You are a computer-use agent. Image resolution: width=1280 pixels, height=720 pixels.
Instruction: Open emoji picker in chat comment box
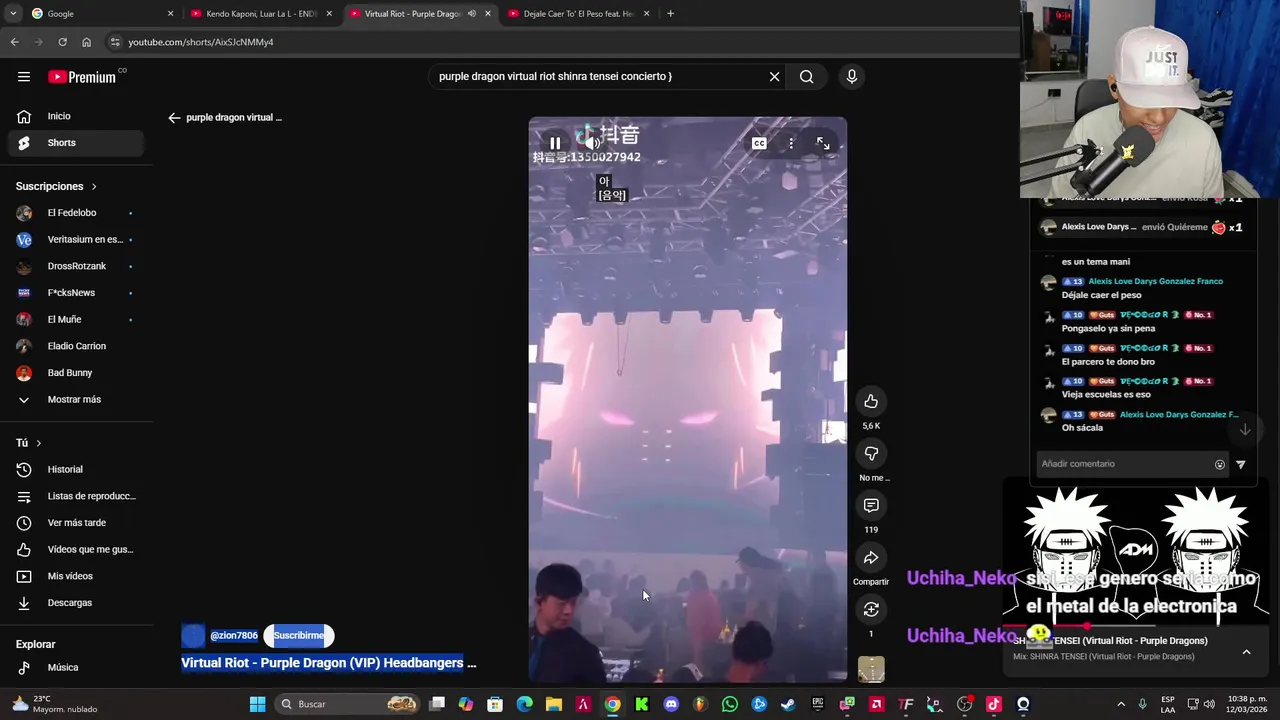(x=1219, y=464)
